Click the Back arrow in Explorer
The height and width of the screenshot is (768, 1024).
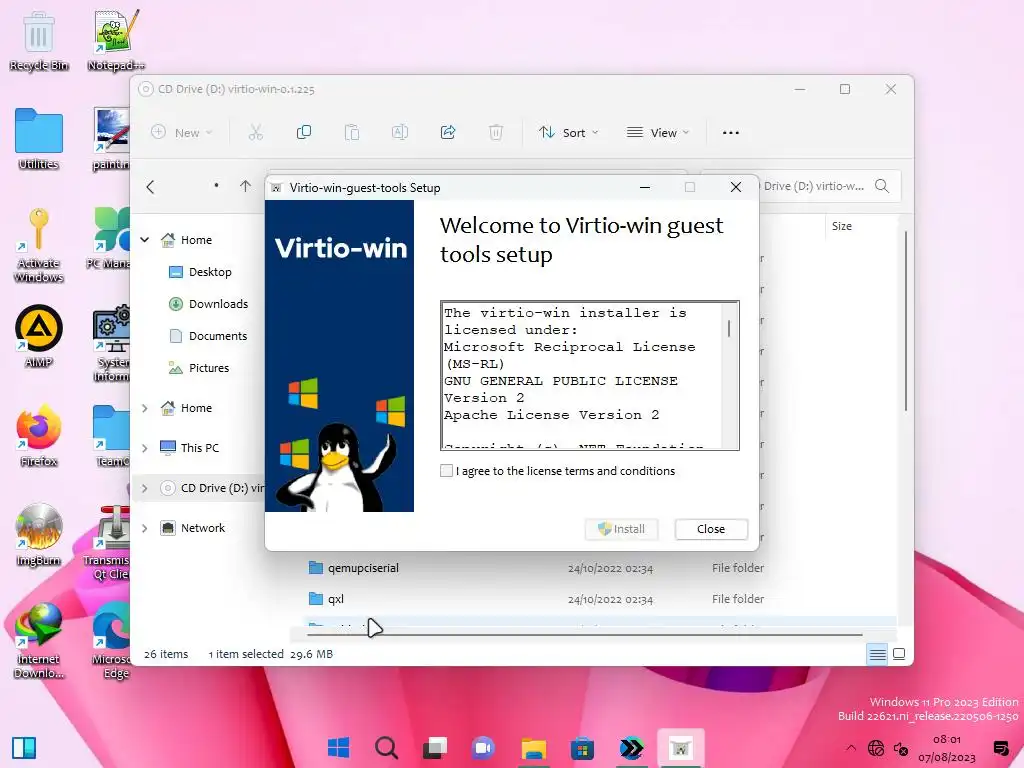coord(150,187)
